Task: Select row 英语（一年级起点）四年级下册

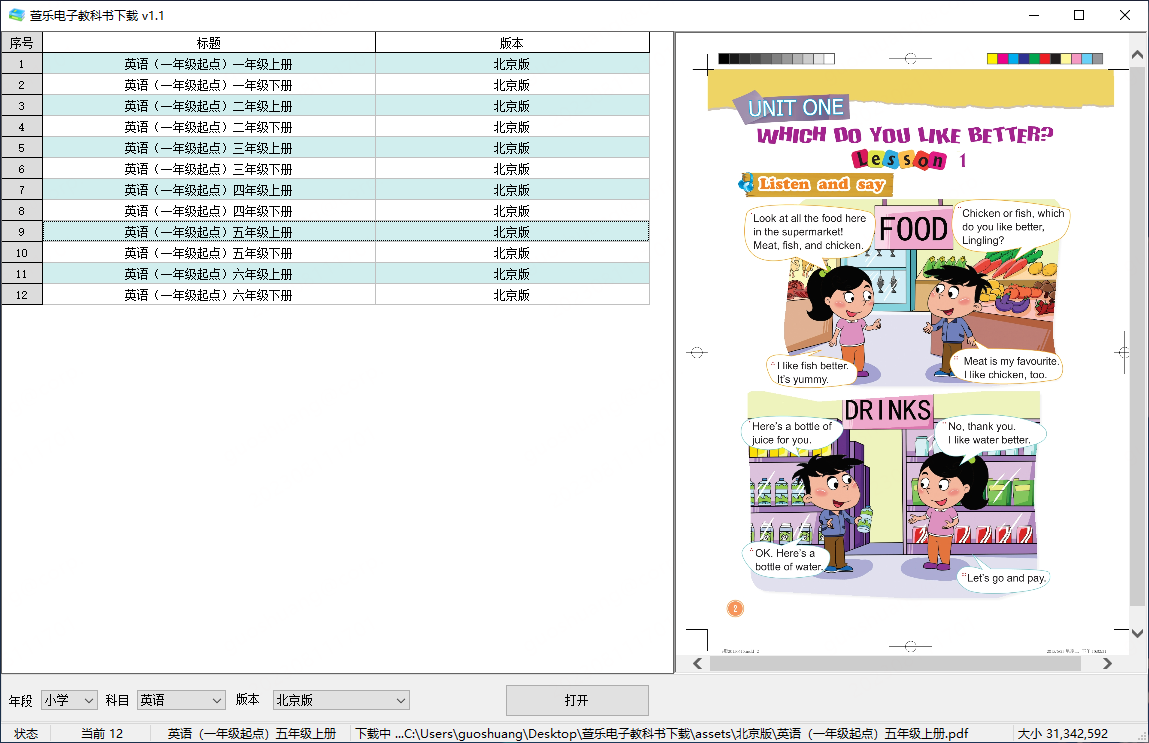Action: click(346, 211)
